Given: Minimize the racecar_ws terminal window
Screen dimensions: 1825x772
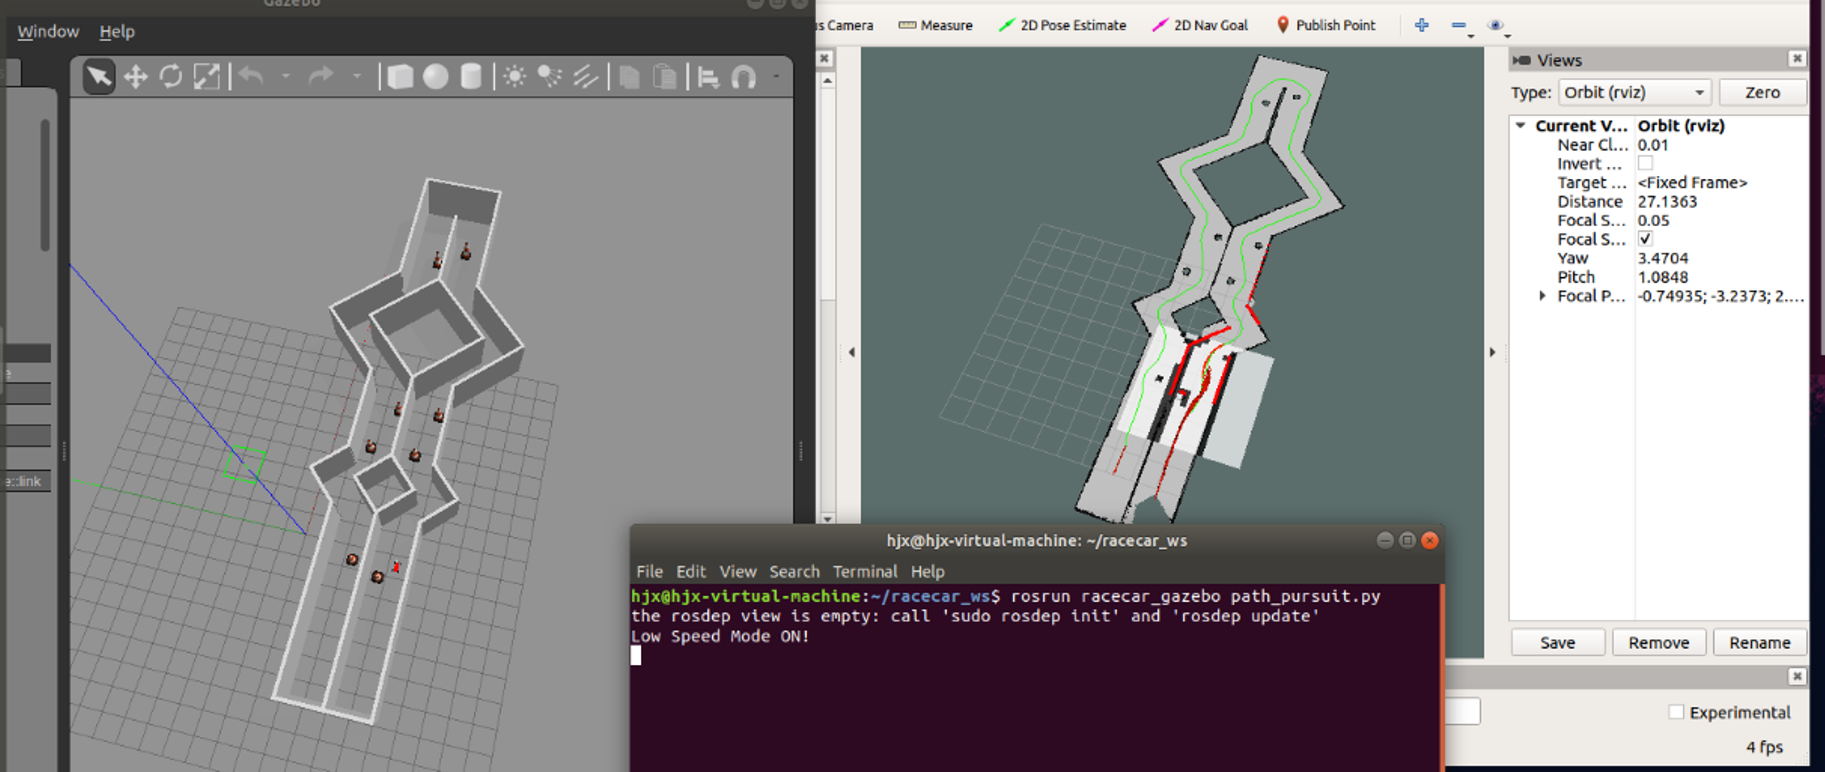Looking at the screenshot, I should pyautogui.click(x=1384, y=540).
